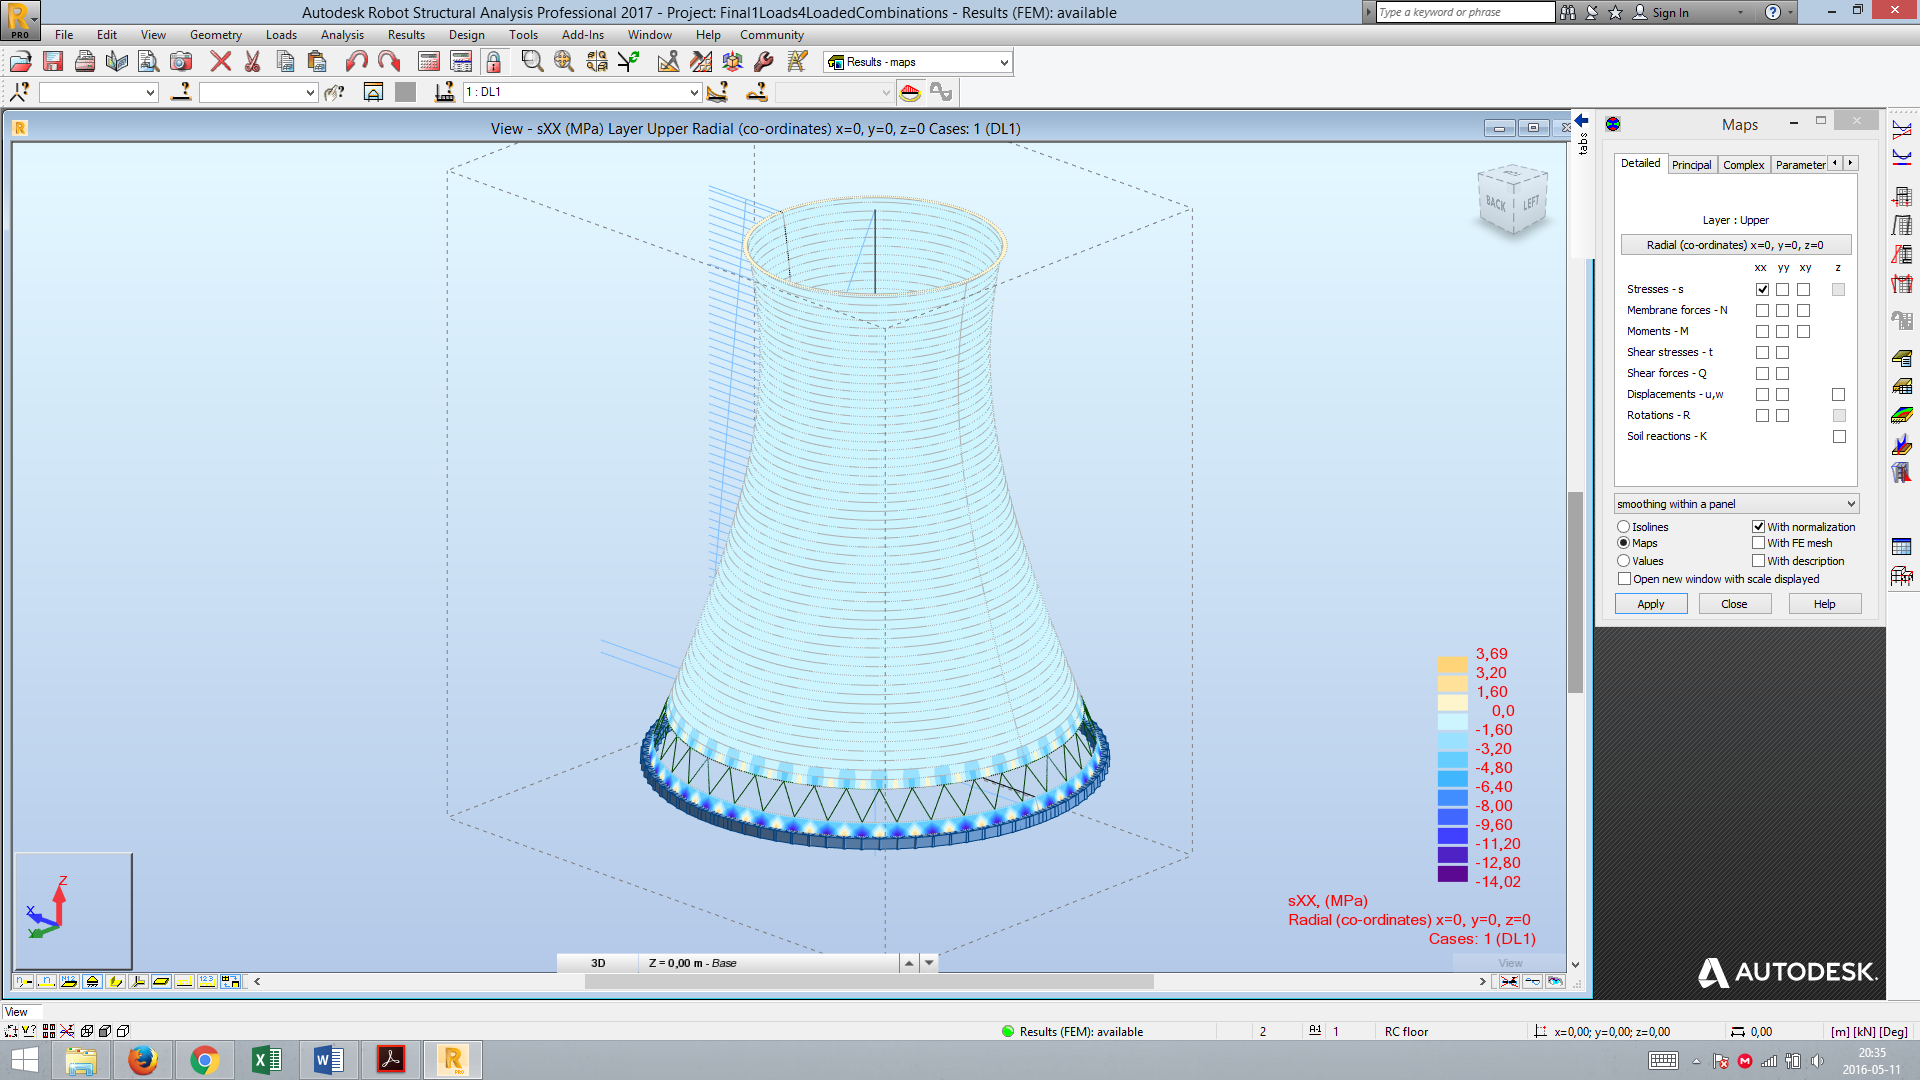Click the Lock results padlock icon
The image size is (1920, 1080).
click(x=493, y=61)
